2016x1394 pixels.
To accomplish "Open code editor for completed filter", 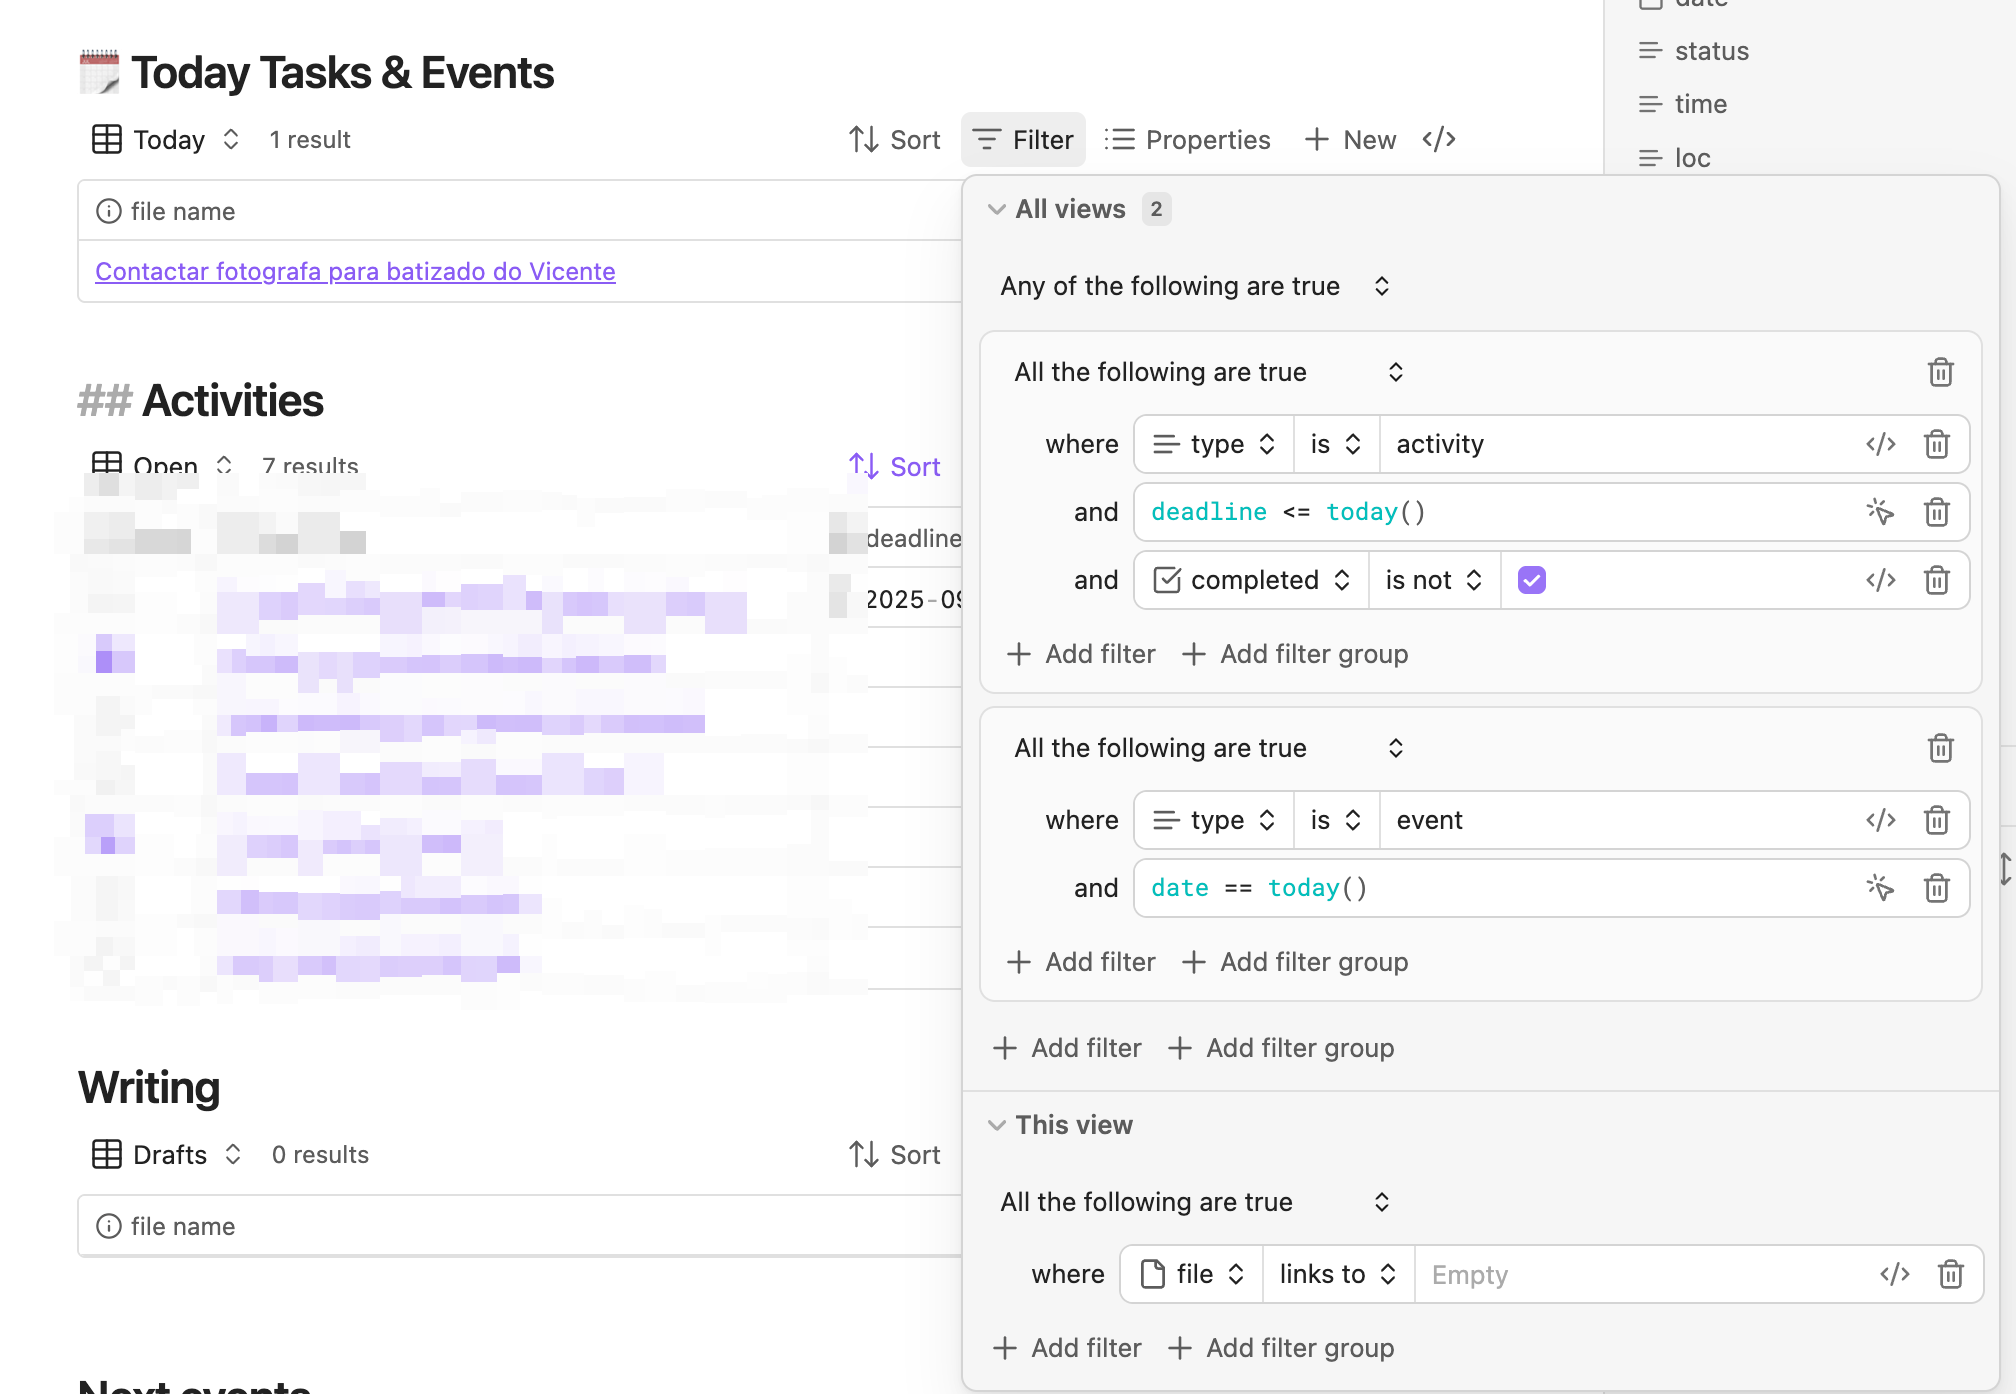I will (x=1880, y=580).
